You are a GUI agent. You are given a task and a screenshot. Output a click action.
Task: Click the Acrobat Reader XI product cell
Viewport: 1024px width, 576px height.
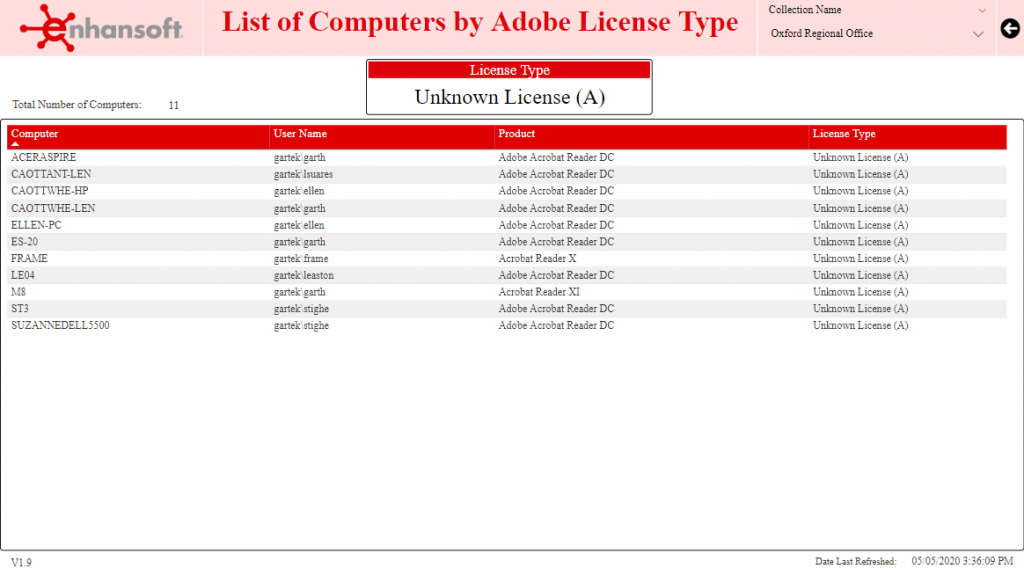[x=539, y=292]
